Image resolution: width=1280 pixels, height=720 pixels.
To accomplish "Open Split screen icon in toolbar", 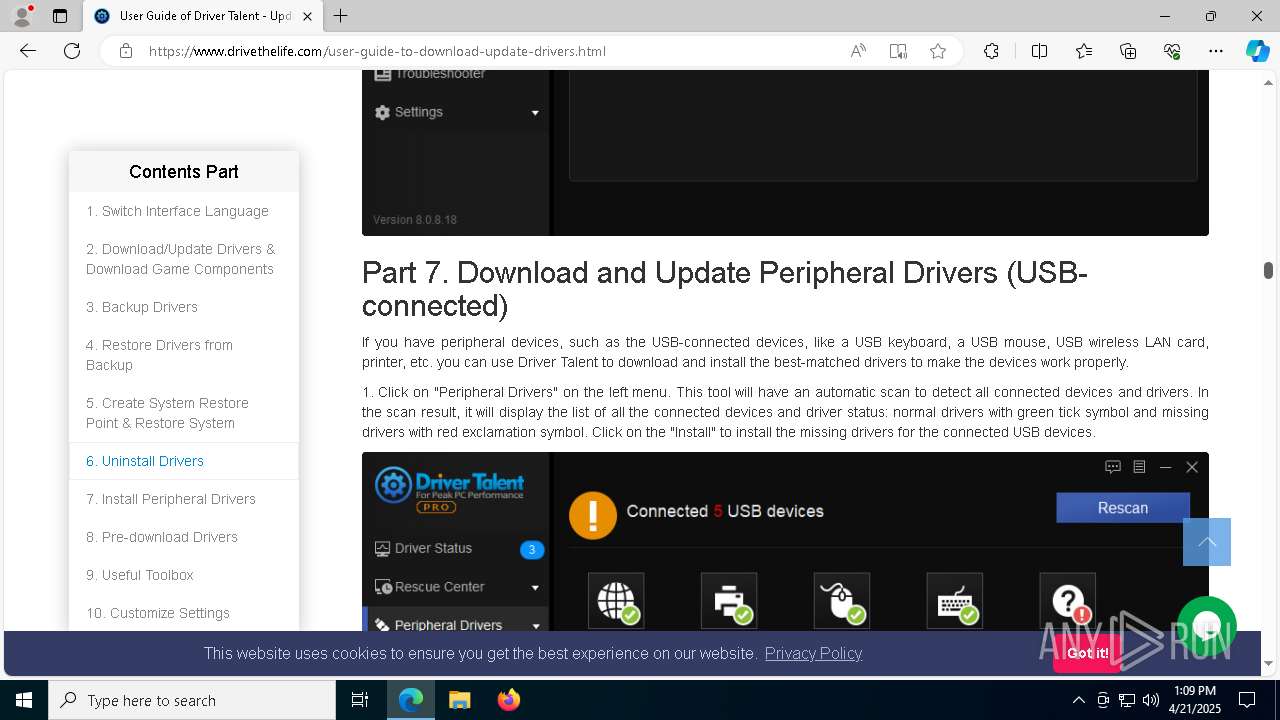I will click(x=1039, y=51).
